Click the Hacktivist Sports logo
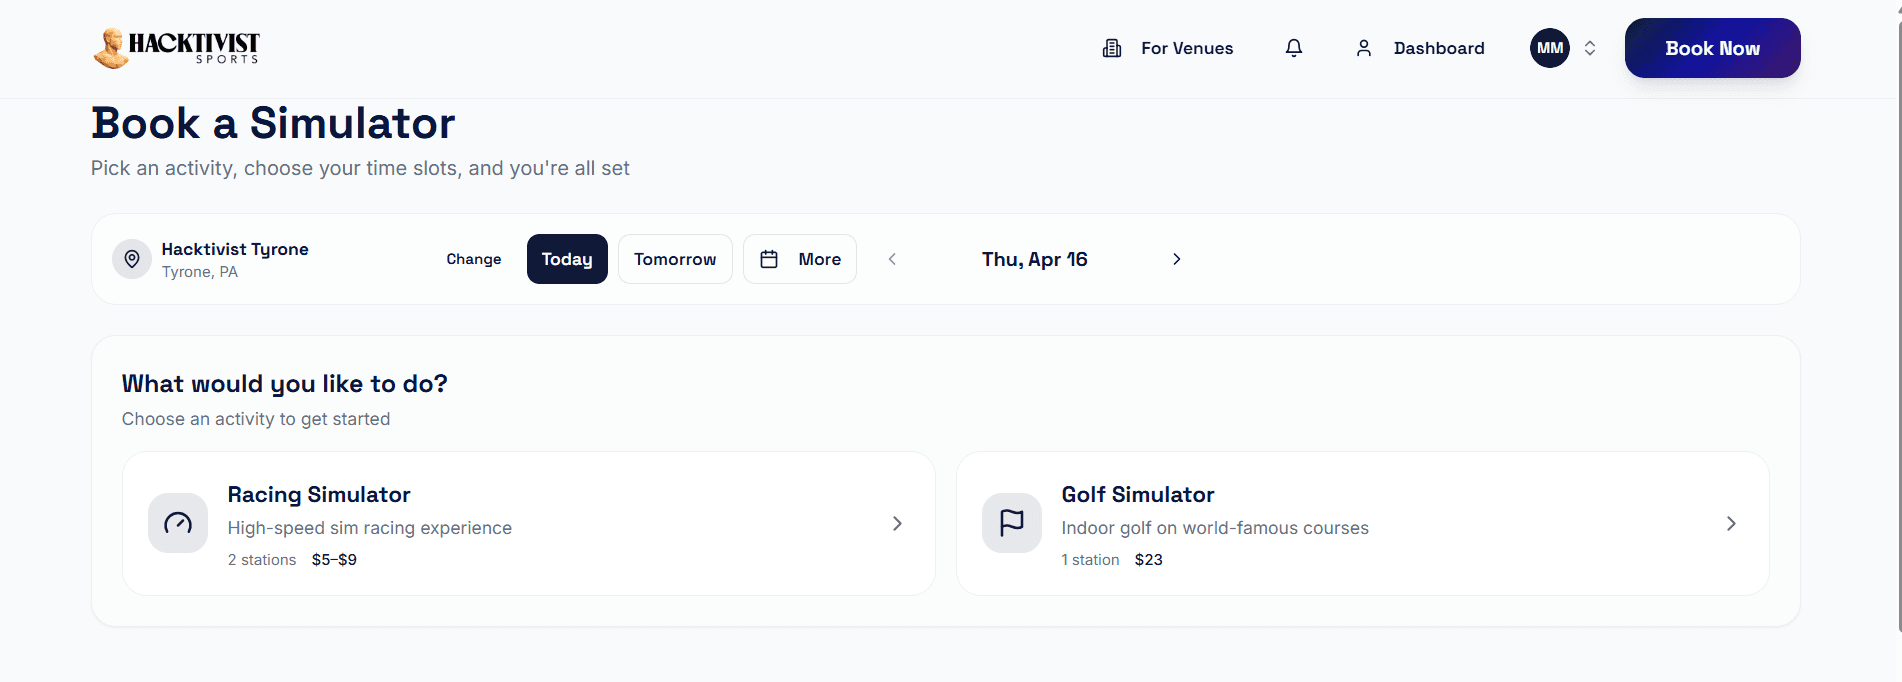This screenshot has height=682, width=1902. (176, 48)
